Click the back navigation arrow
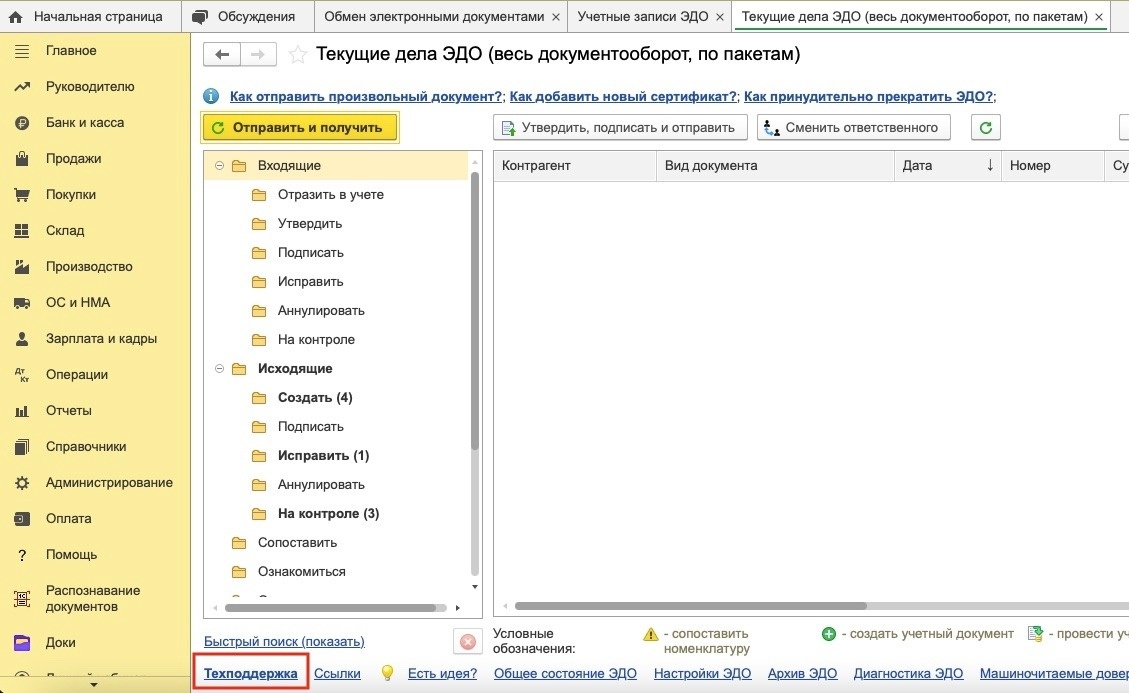This screenshot has height=693, width=1129. 222,54
